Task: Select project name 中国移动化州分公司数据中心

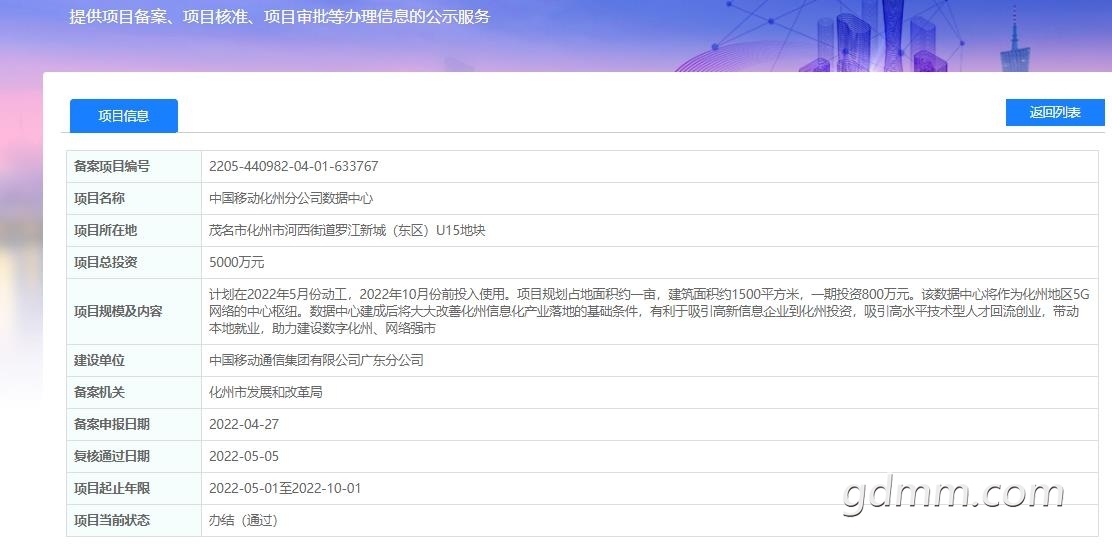Action: 291,199
